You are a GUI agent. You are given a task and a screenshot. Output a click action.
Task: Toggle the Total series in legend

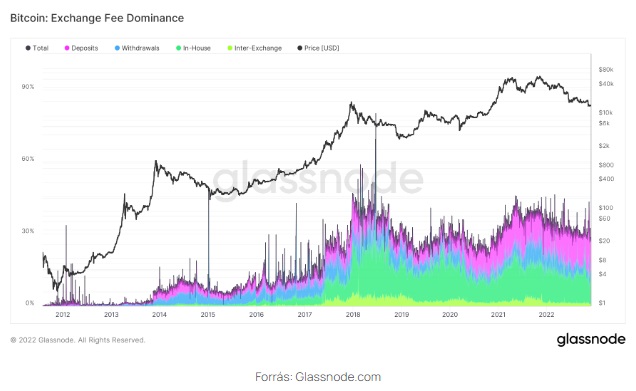(37, 48)
